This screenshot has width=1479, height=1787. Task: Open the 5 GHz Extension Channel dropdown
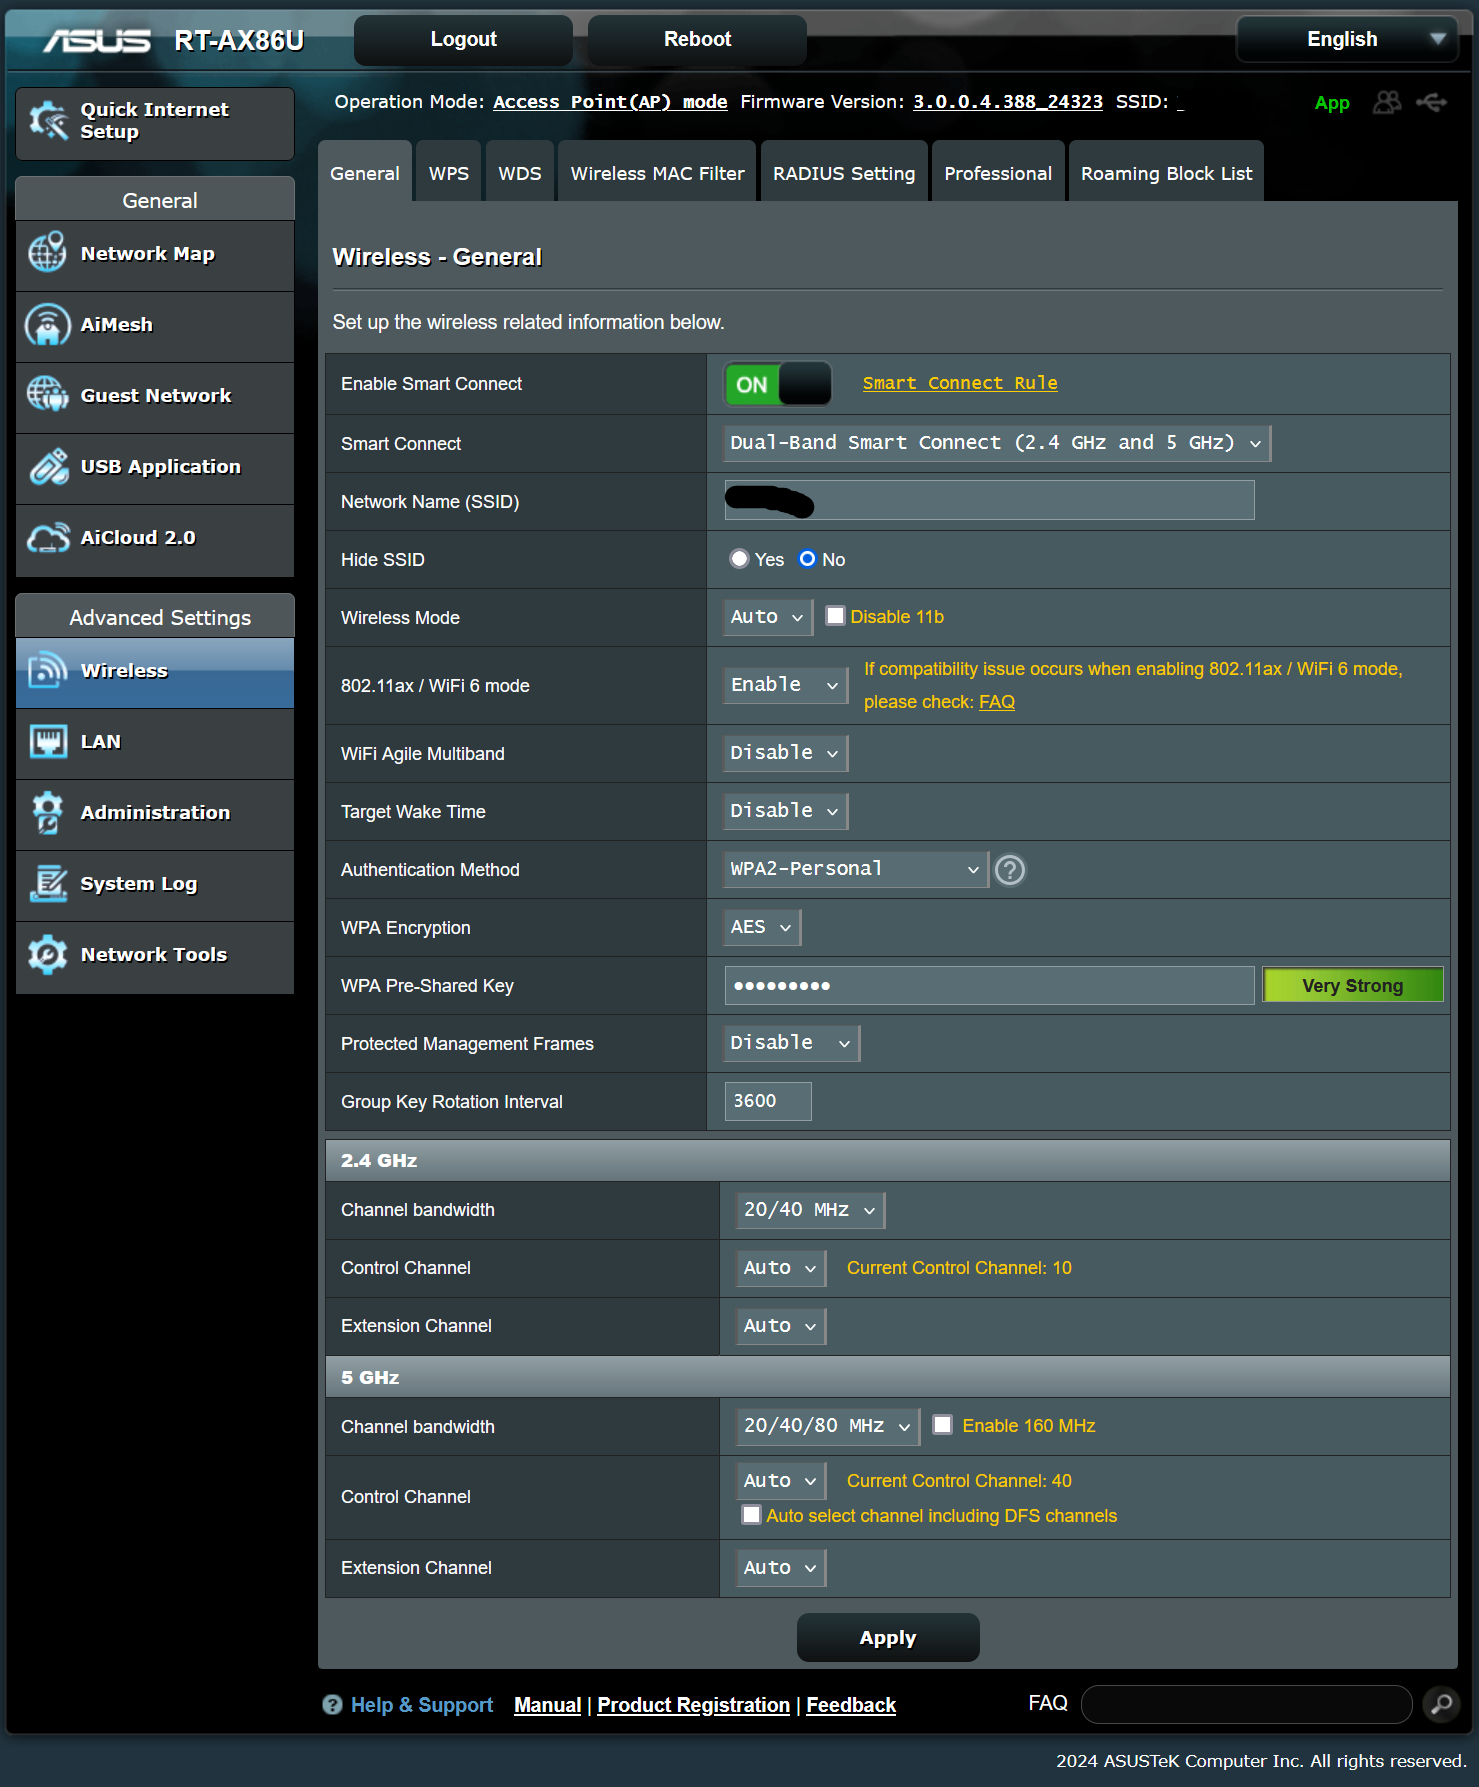coord(782,1568)
